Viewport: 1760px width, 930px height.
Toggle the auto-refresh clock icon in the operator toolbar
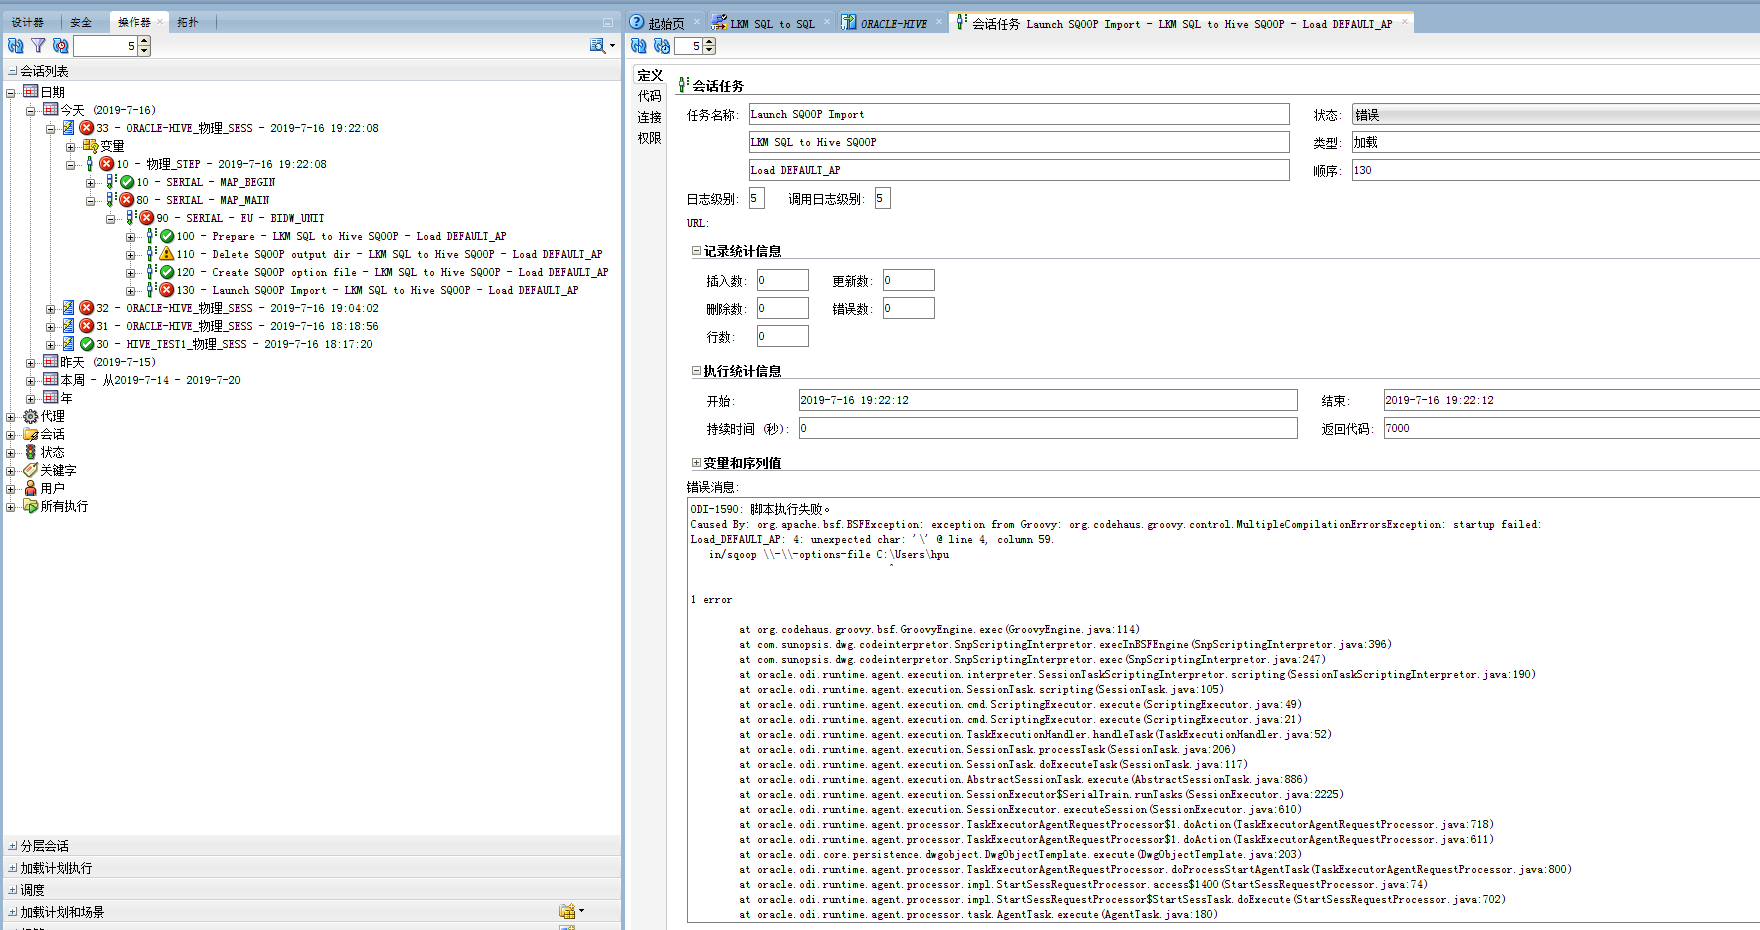(60, 46)
